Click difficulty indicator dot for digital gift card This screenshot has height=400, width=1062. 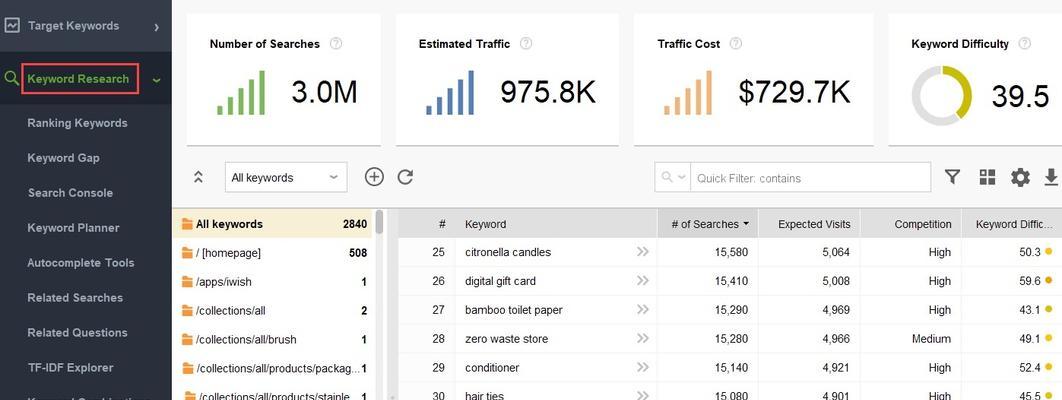1048,281
